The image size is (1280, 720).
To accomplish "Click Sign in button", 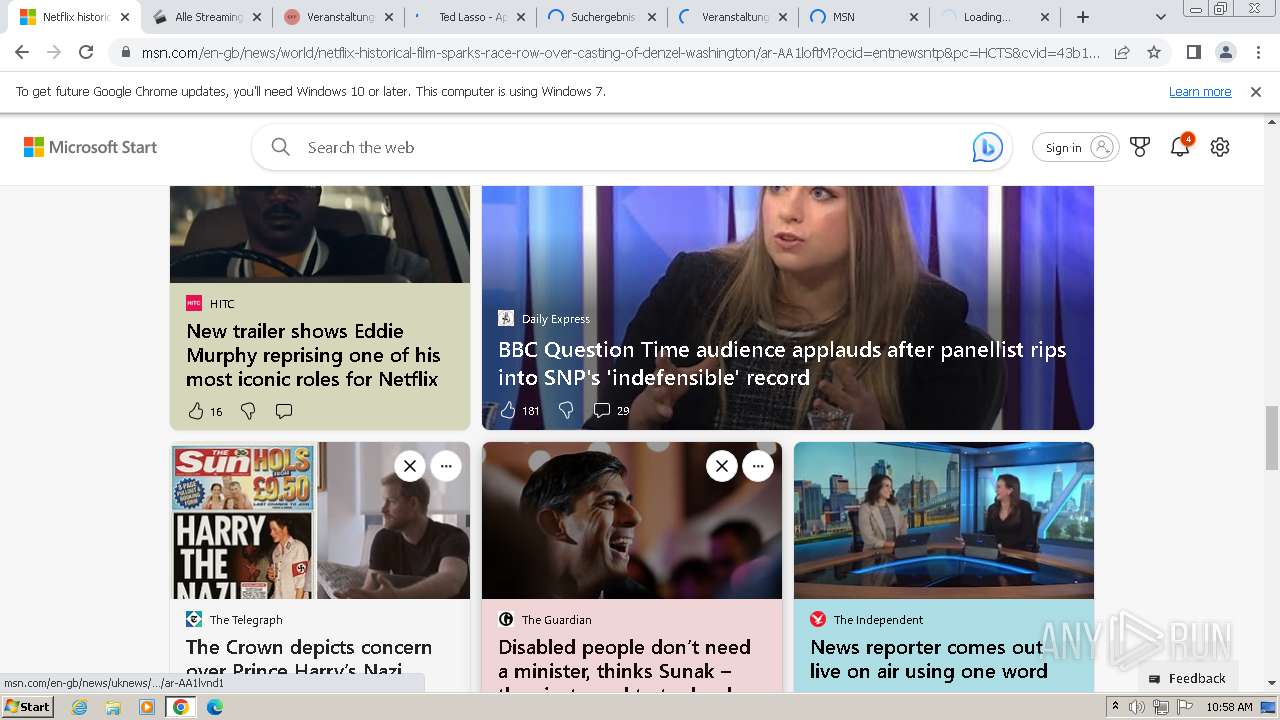I will coord(1075,147).
